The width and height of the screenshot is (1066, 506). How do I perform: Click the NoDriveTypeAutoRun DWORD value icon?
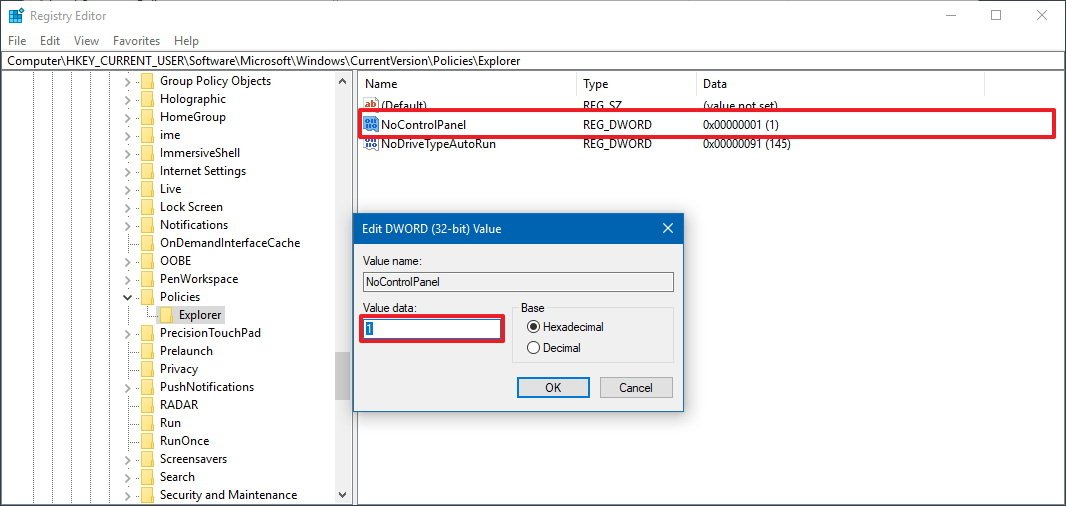[x=372, y=144]
